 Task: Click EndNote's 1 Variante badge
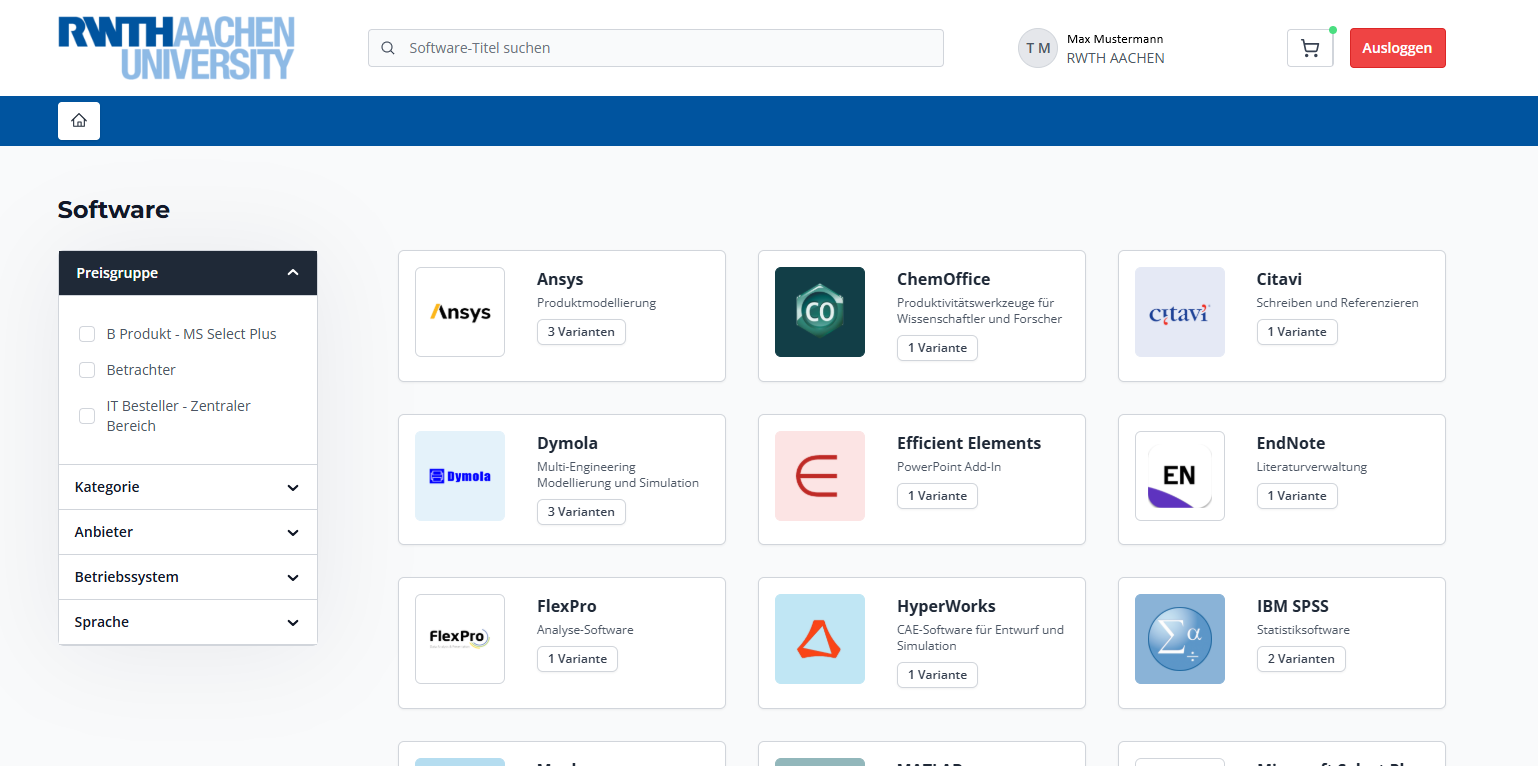coord(1297,496)
